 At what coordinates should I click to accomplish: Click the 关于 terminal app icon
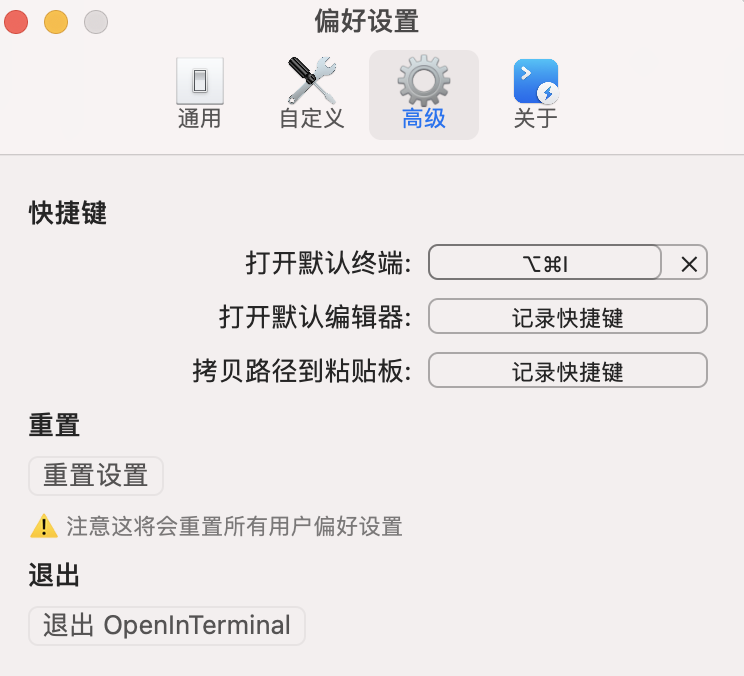tap(535, 82)
